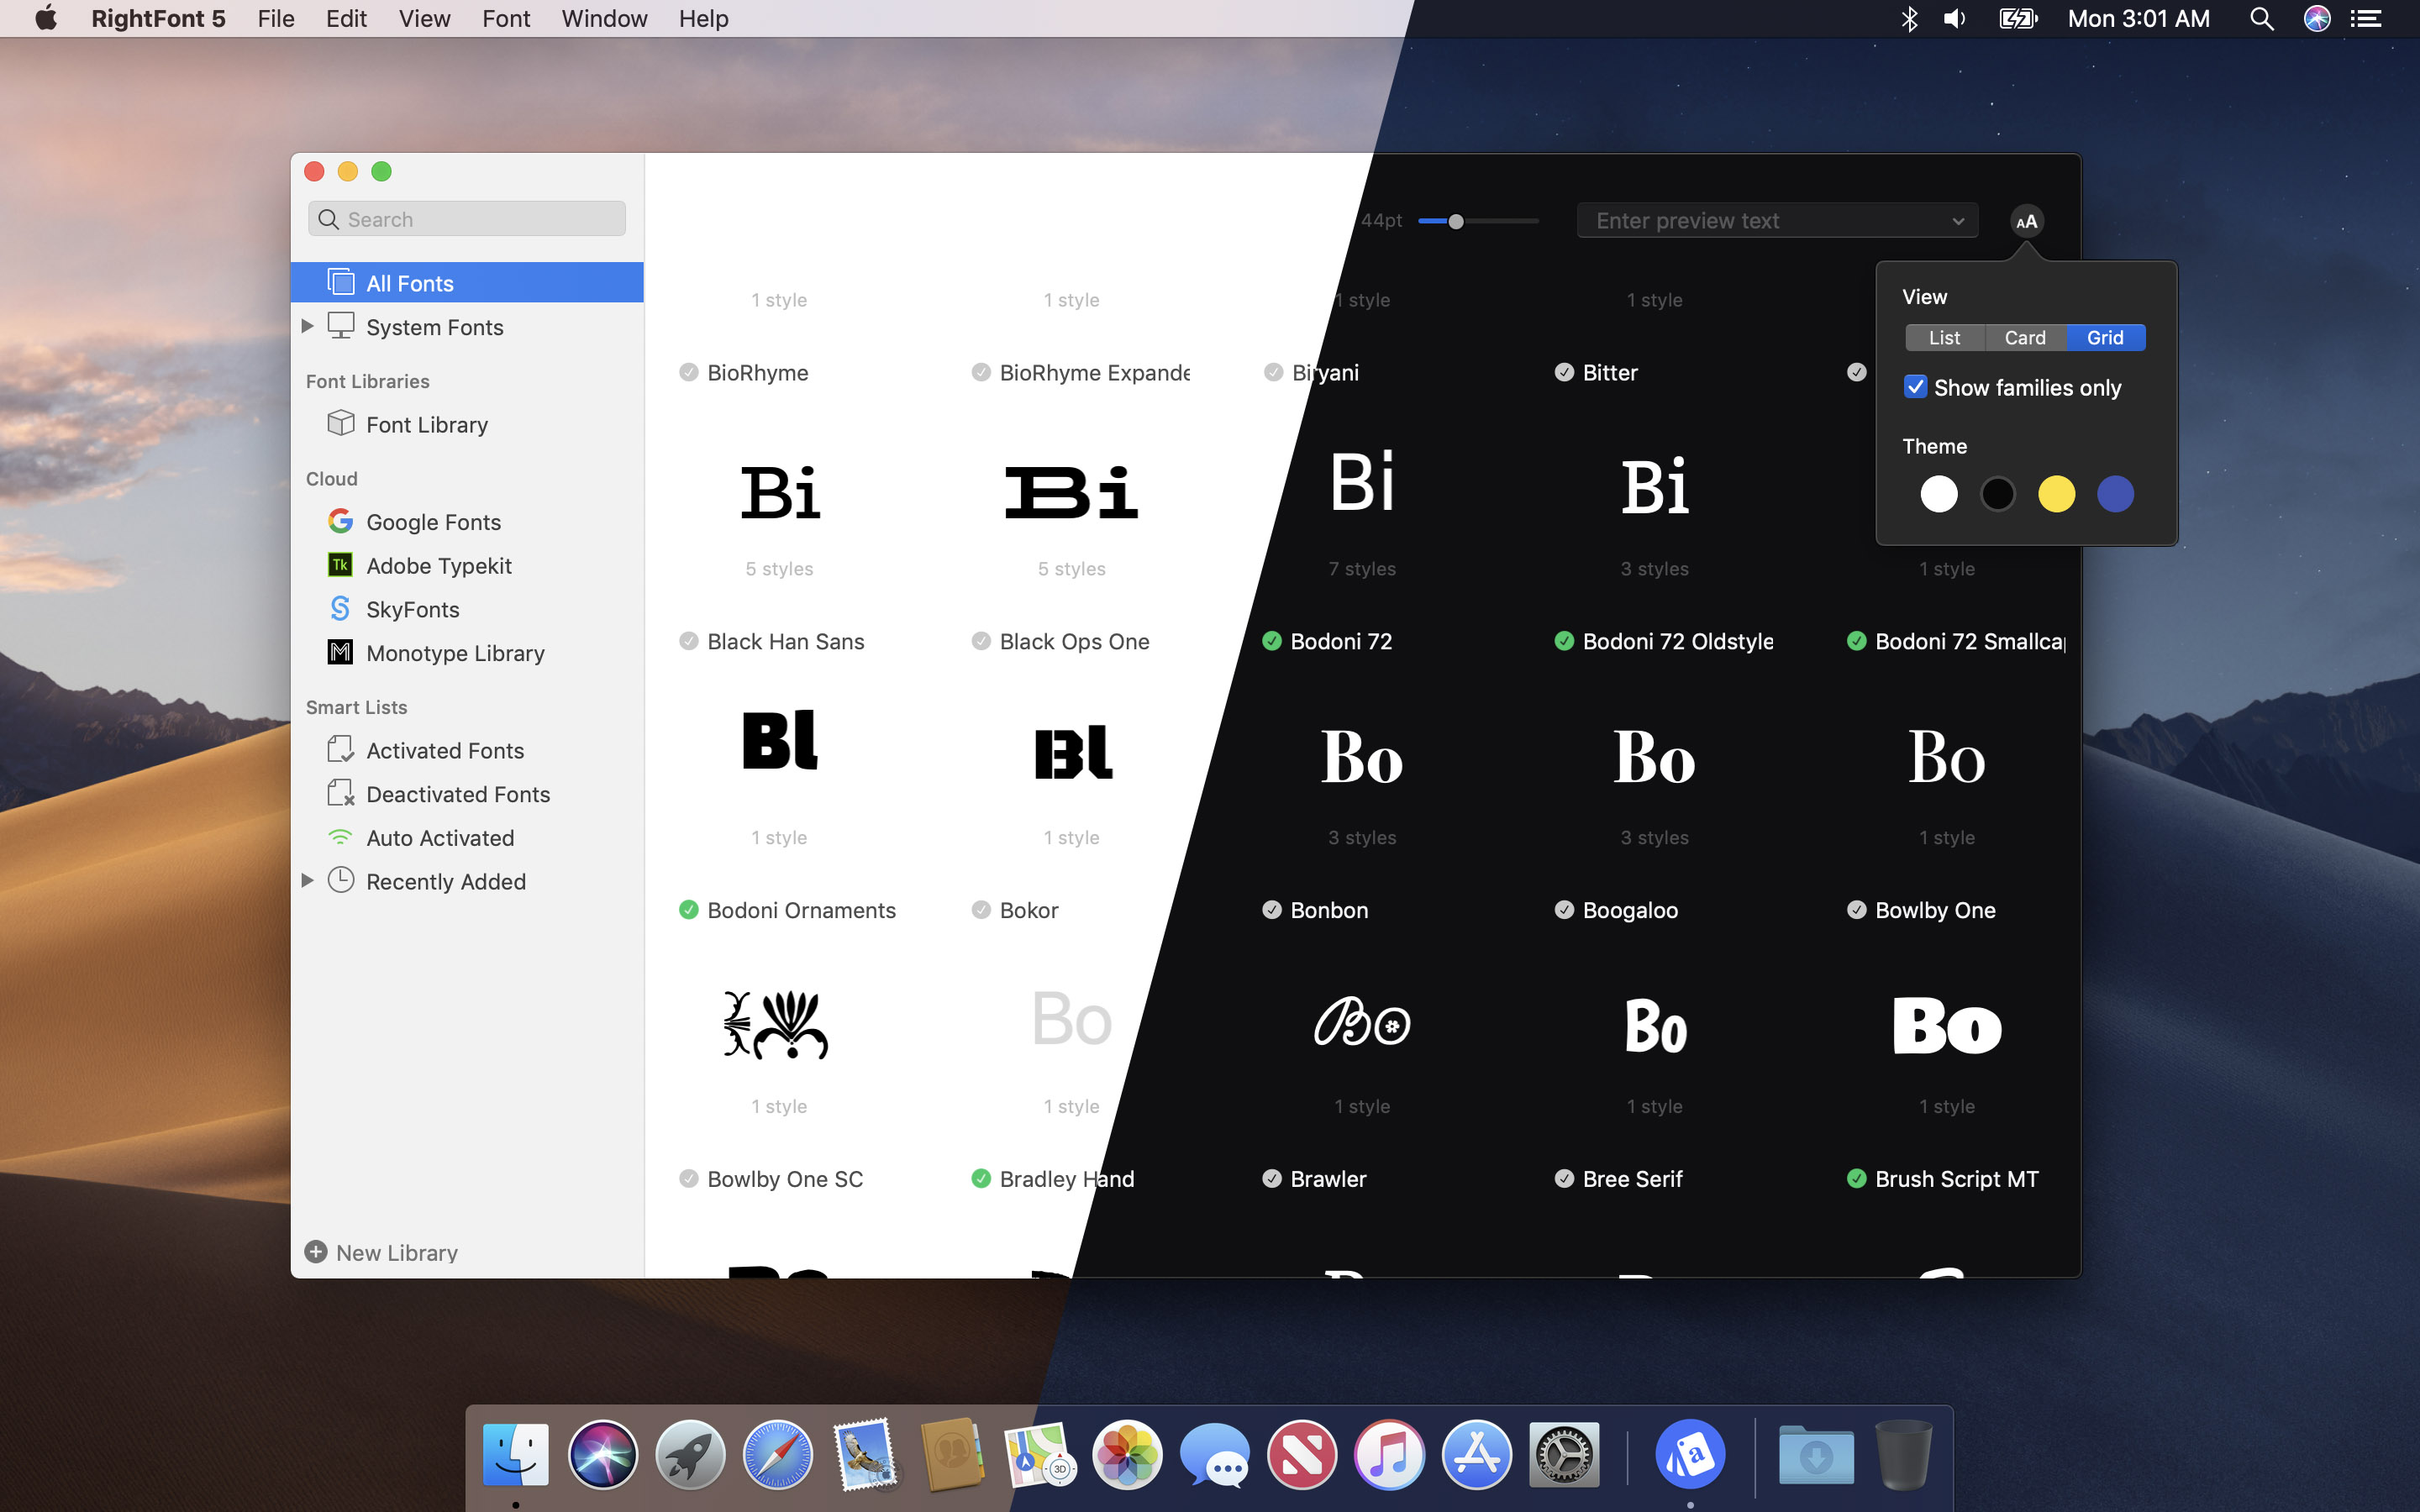Click the Search input field

(466, 218)
